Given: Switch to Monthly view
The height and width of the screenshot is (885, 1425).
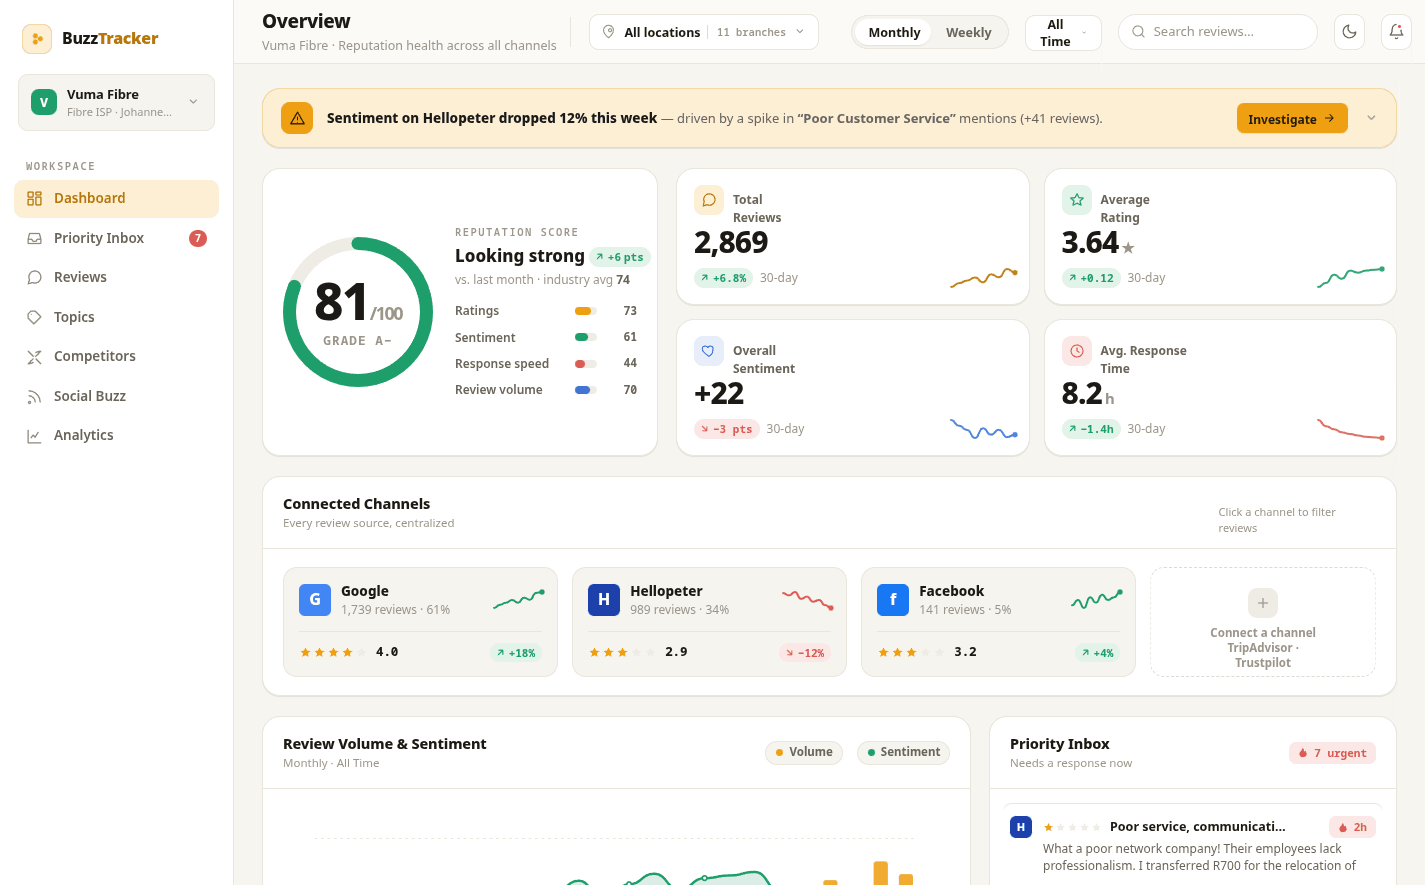Looking at the screenshot, I should (x=894, y=32).
